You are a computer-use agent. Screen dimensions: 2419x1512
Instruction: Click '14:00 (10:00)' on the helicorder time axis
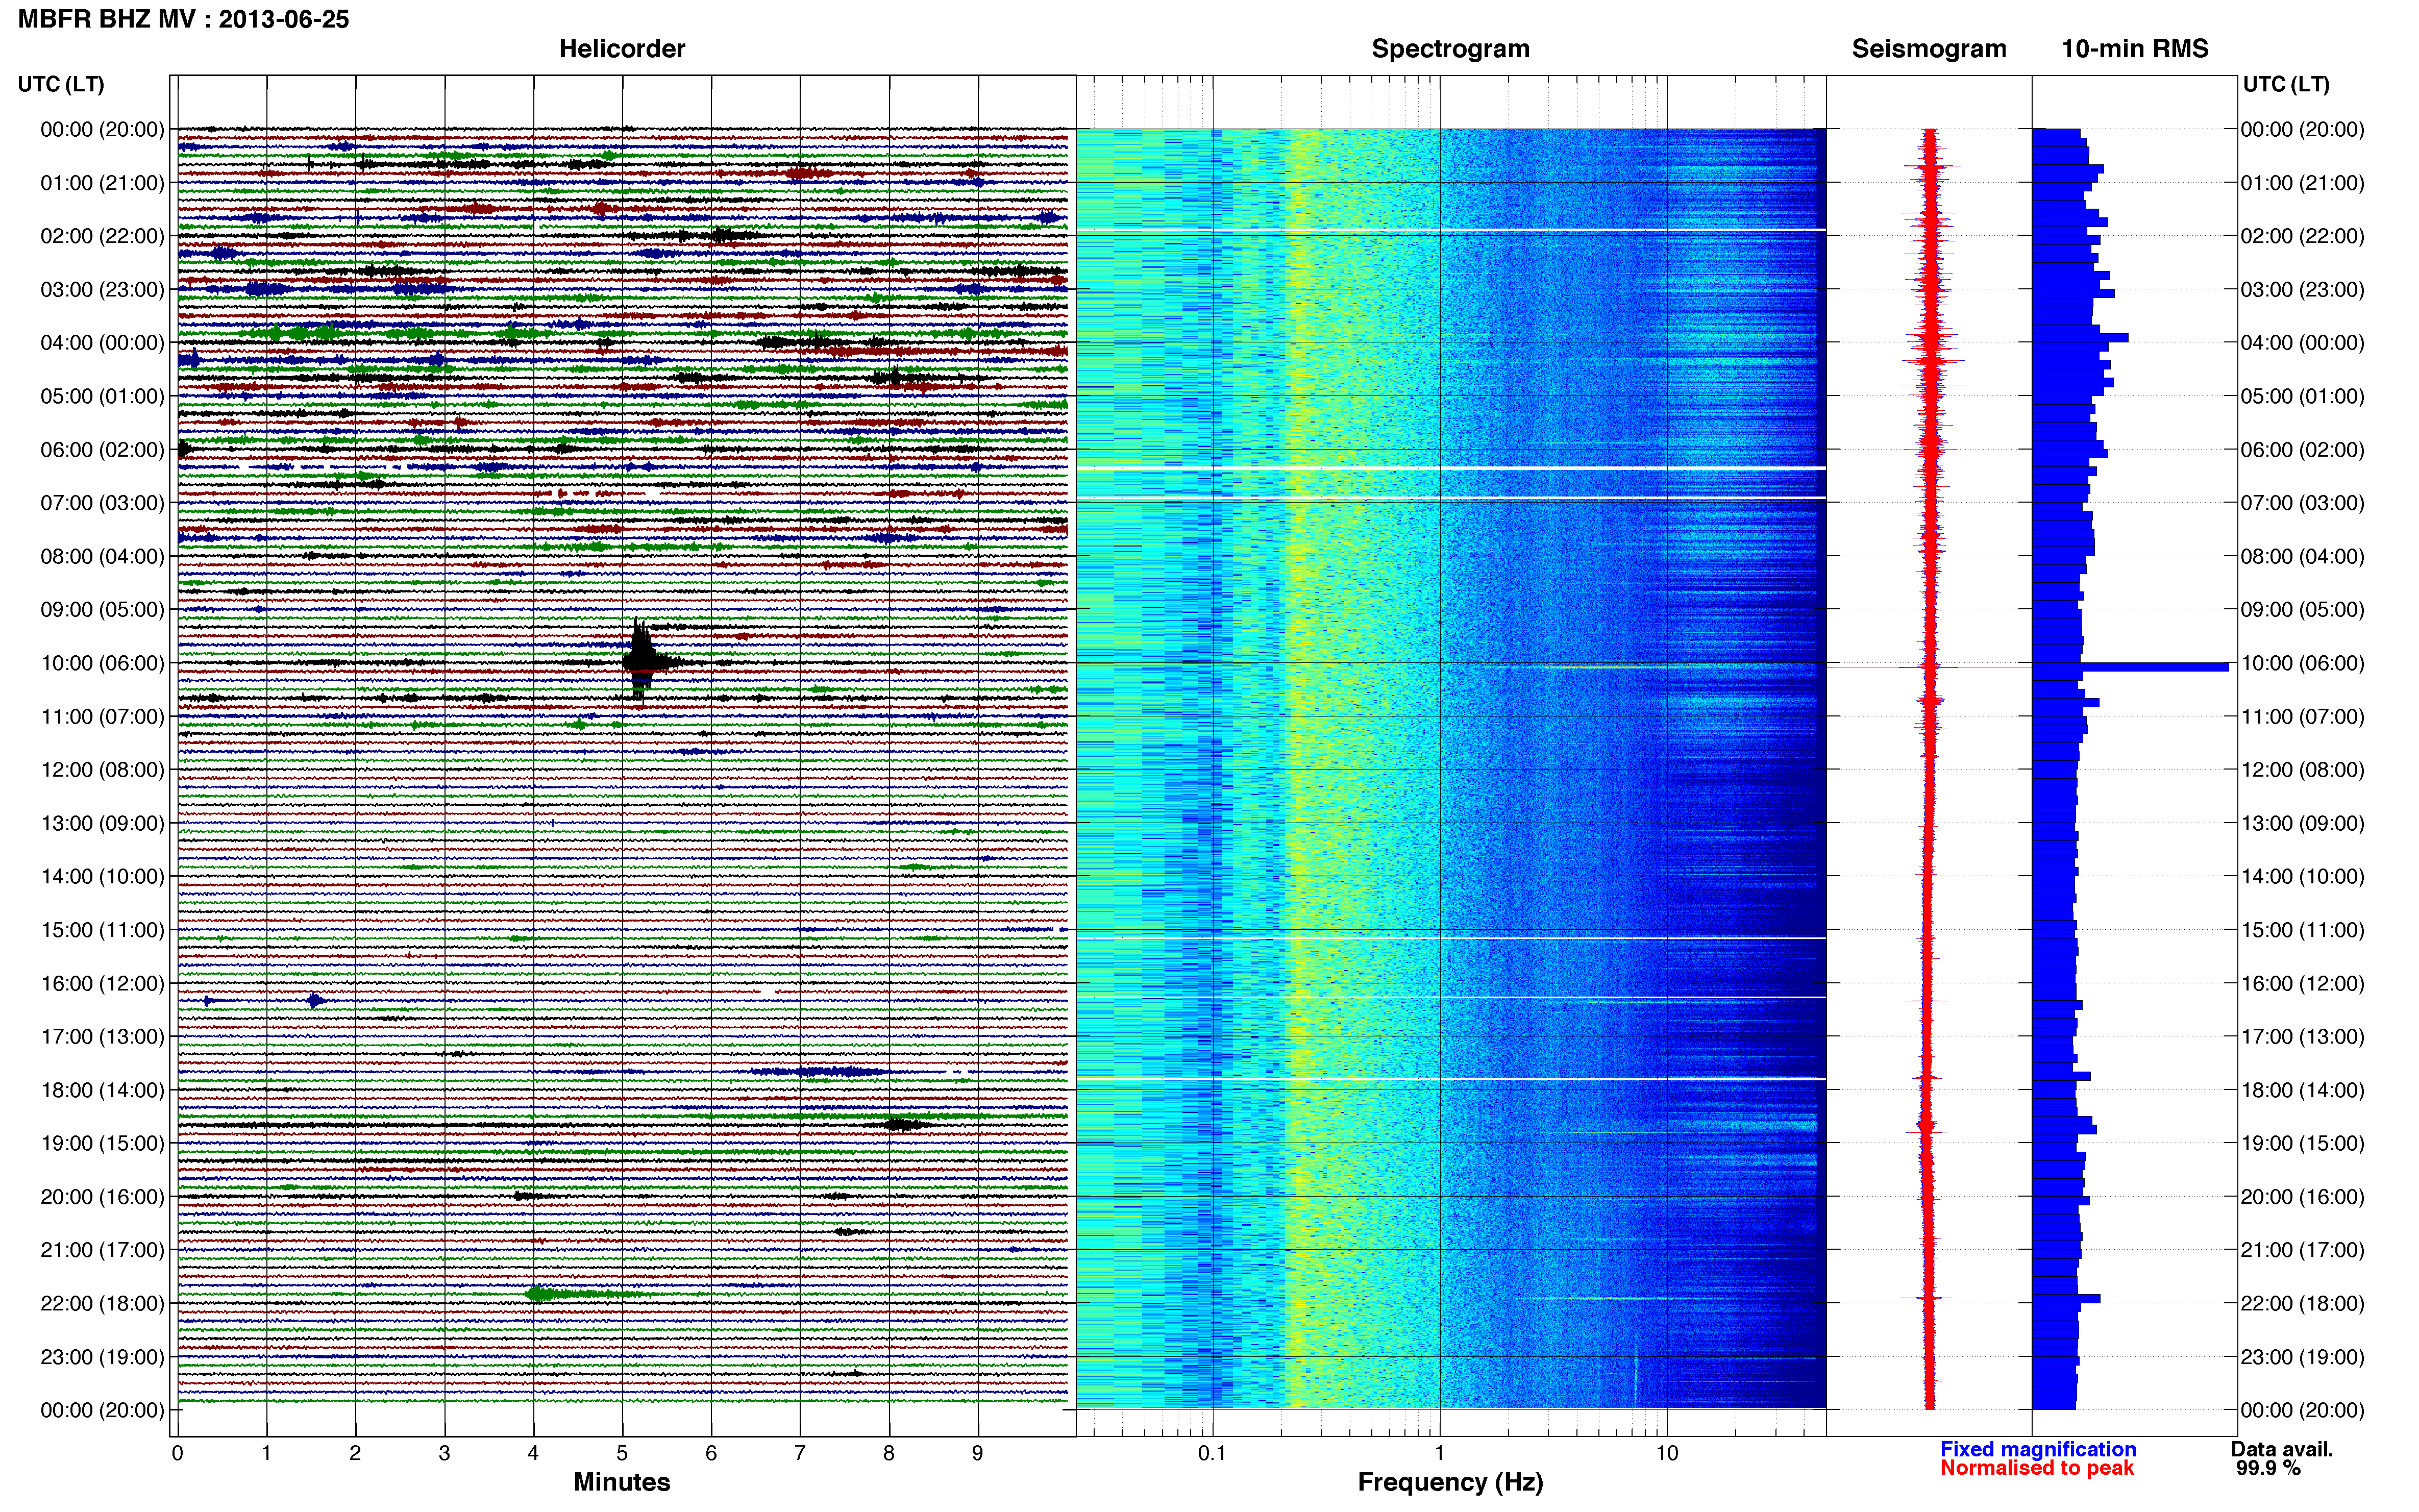(102, 877)
